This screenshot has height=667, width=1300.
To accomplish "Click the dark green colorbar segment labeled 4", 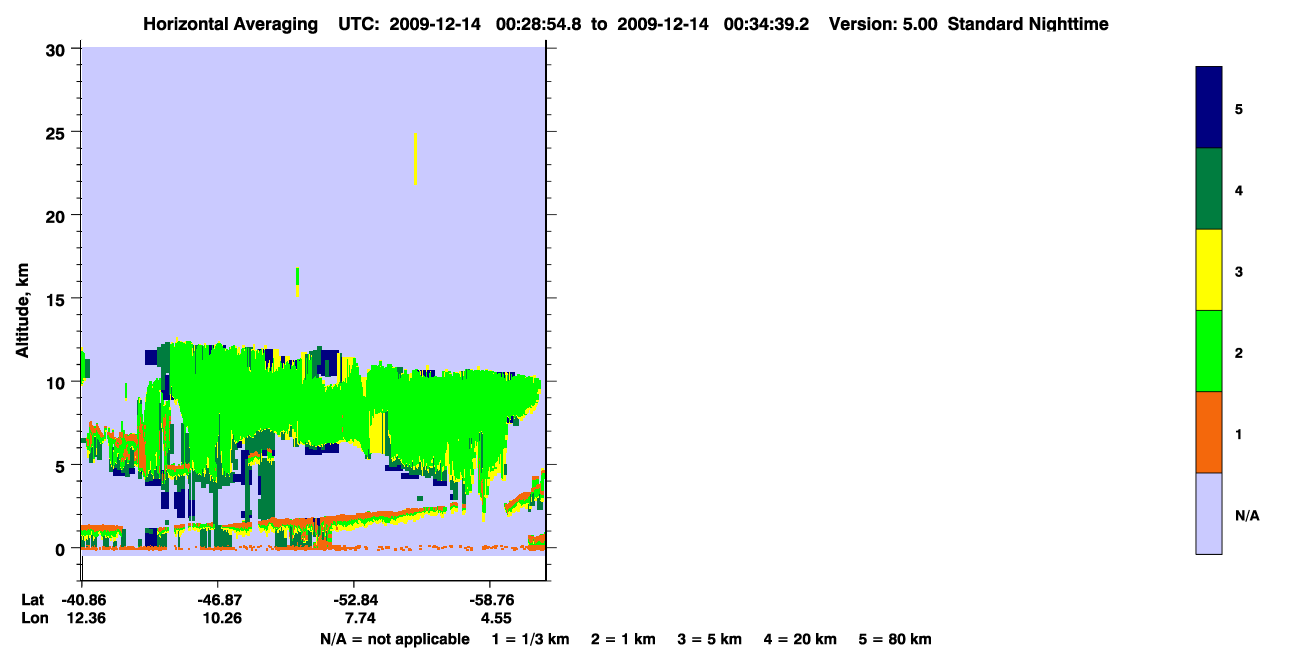I will (x=1209, y=189).
